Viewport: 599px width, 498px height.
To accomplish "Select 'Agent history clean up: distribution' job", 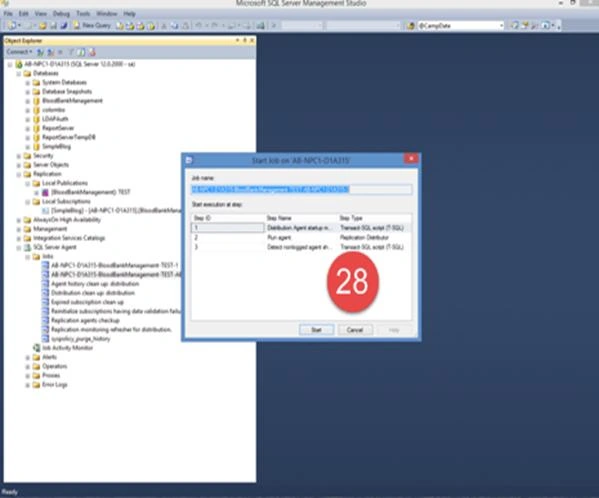I will pyautogui.click(x=95, y=284).
